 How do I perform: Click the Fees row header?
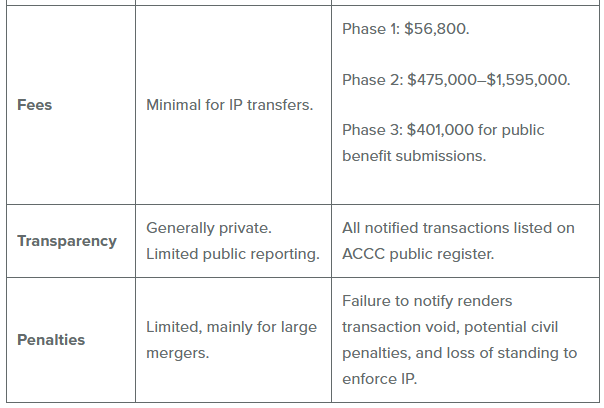35,104
